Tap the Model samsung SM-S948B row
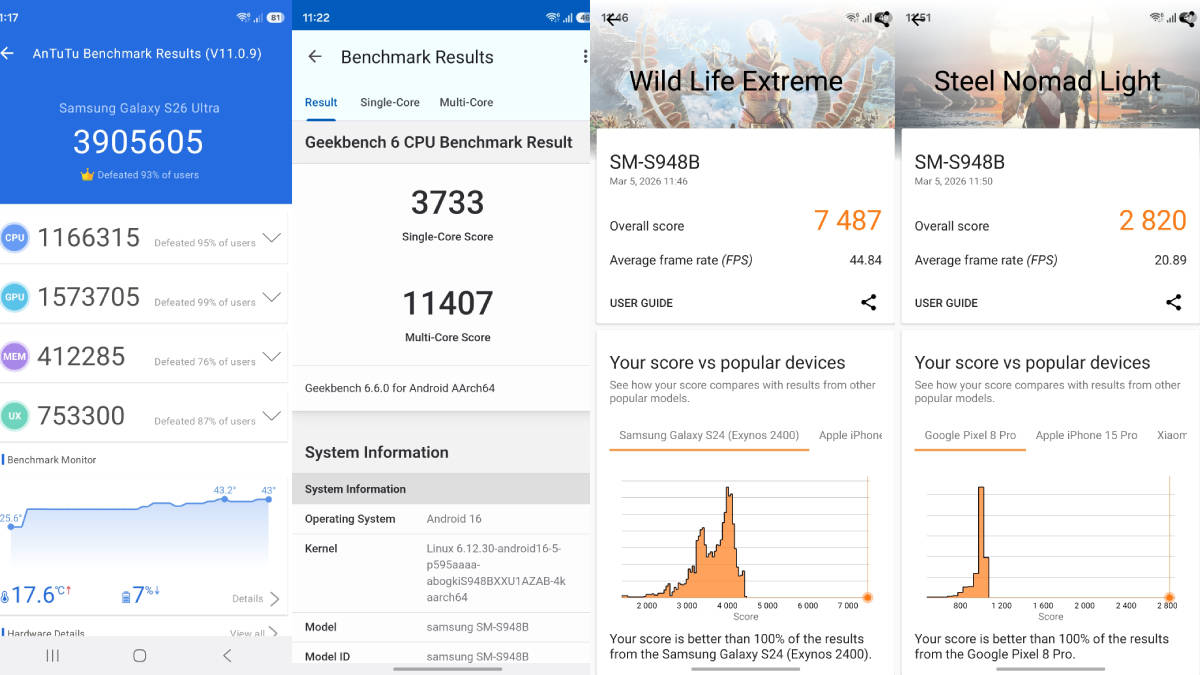 [x=441, y=627]
